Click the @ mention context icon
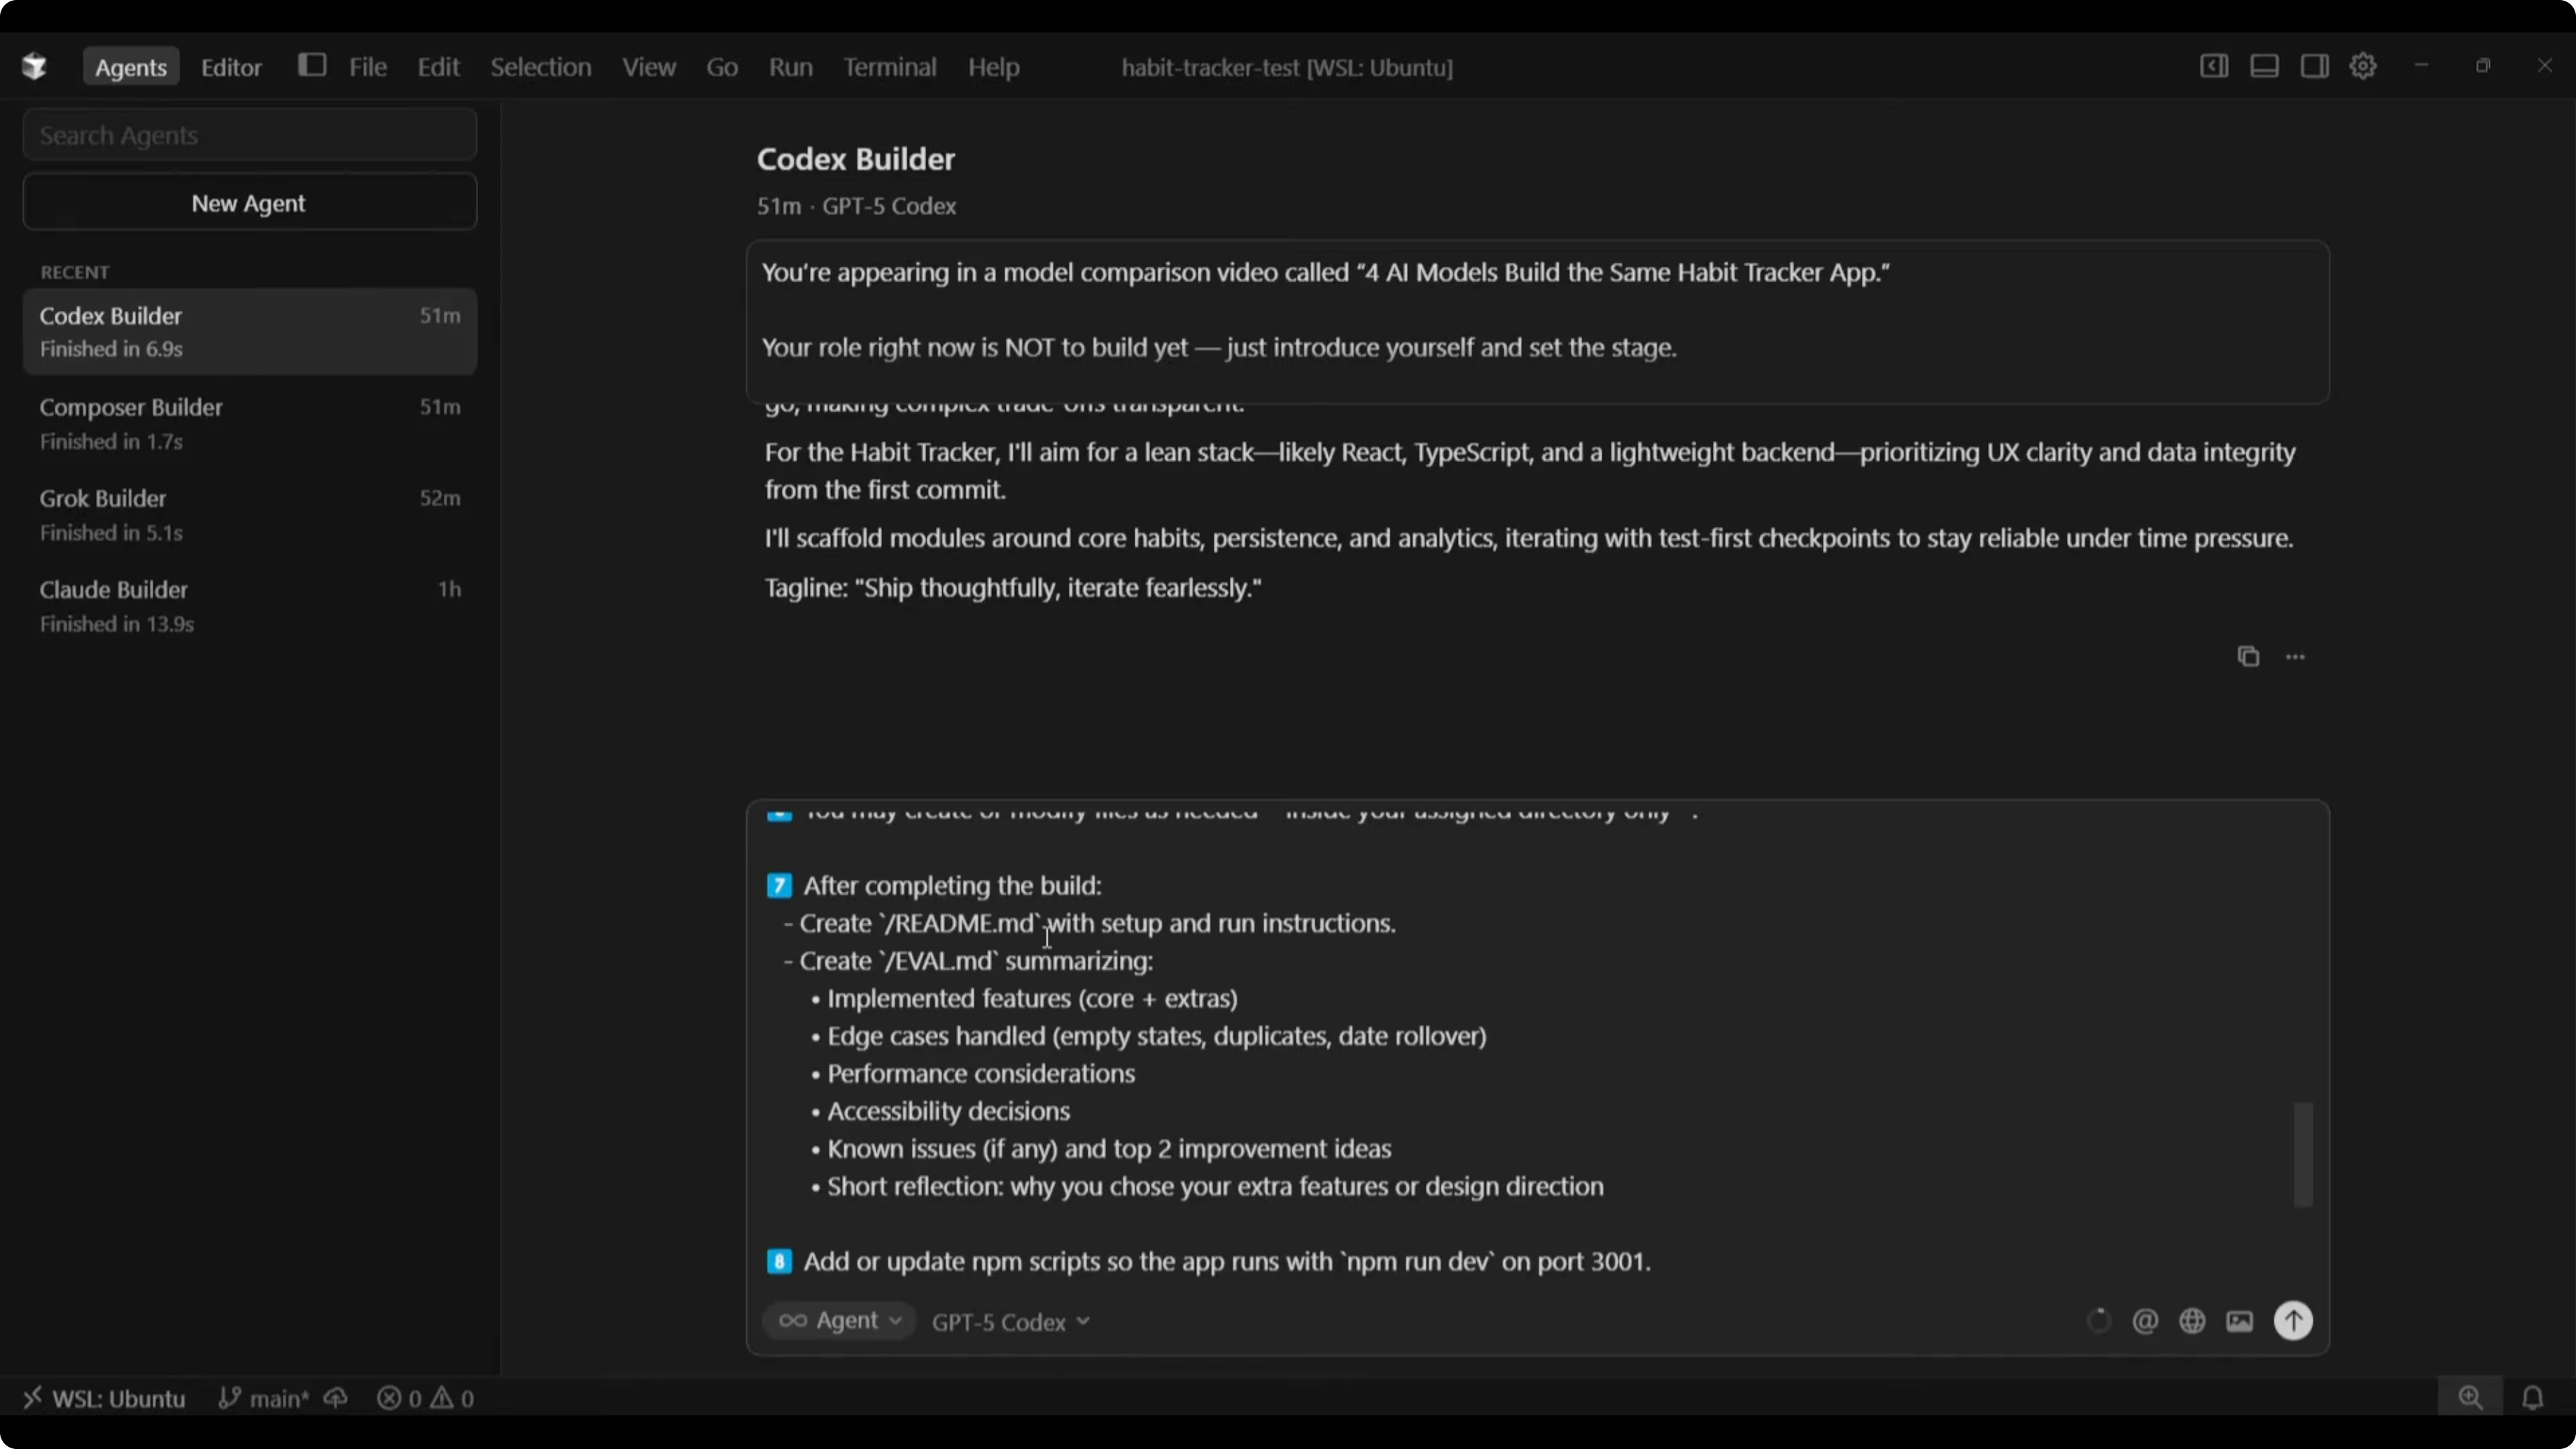This screenshot has height=1449, width=2576. [x=2144, y=1321]
